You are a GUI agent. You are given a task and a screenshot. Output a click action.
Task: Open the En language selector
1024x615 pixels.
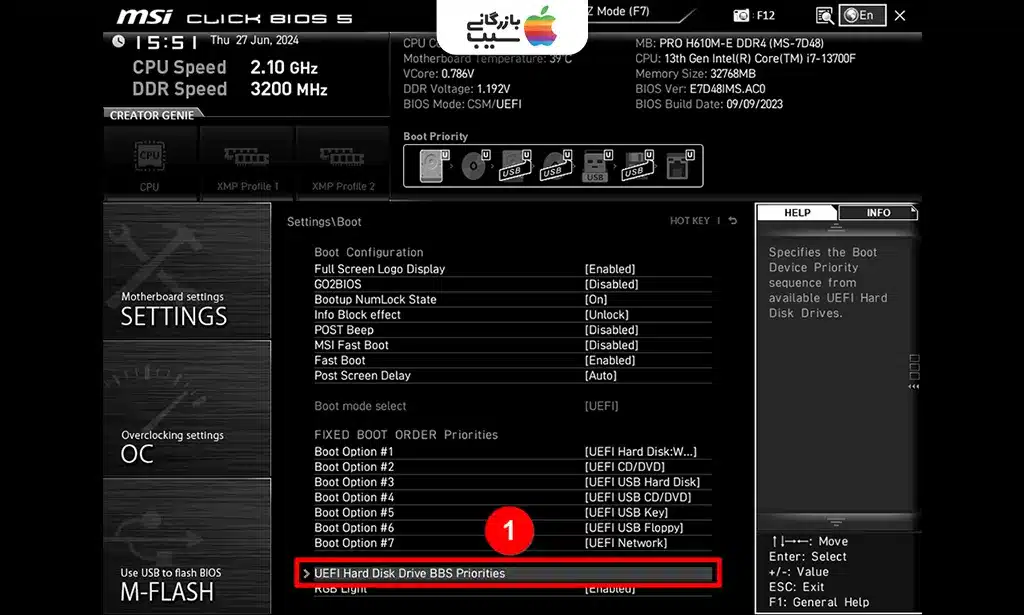[x=862, y=15]
